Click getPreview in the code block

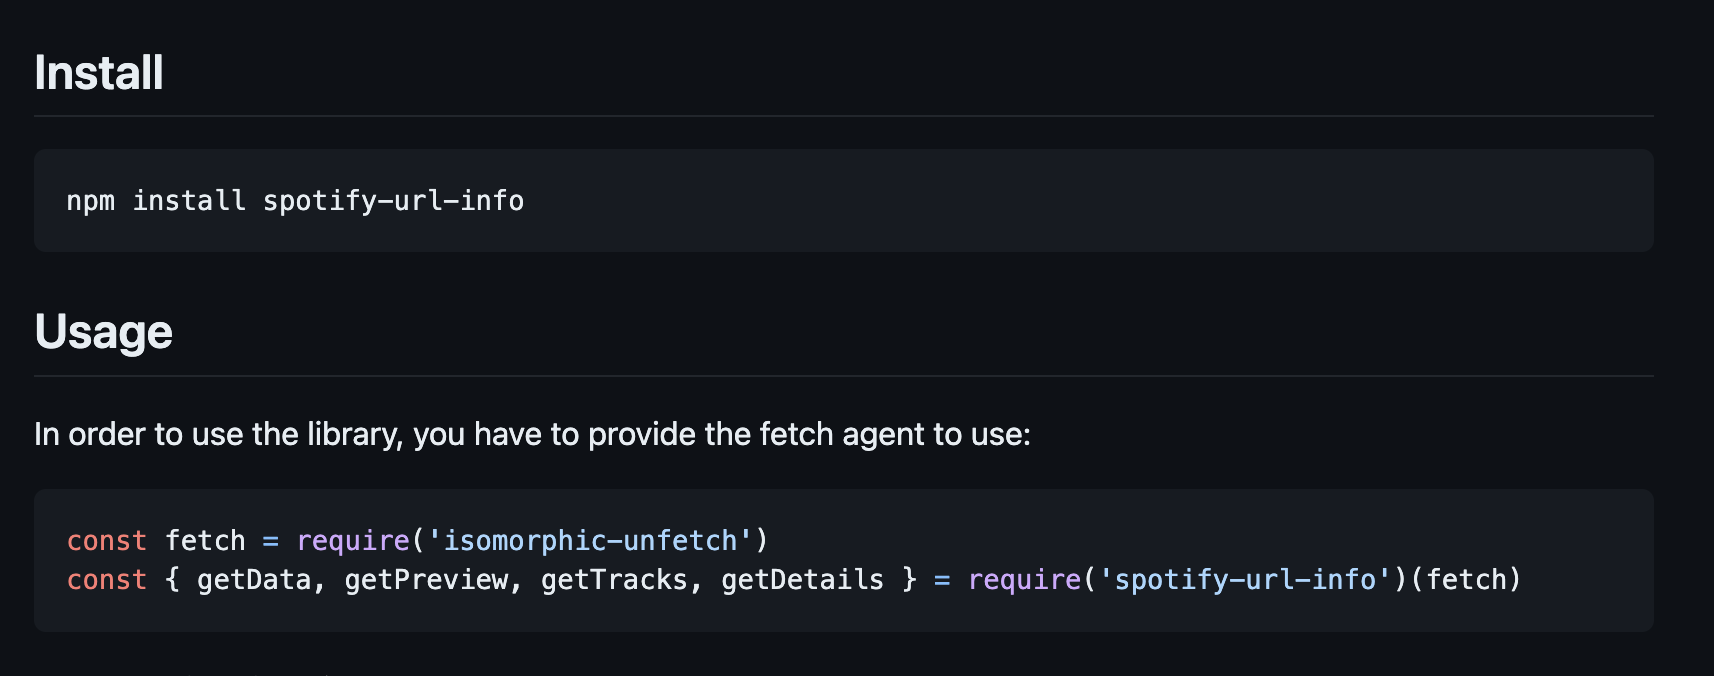tap(426, 580)
